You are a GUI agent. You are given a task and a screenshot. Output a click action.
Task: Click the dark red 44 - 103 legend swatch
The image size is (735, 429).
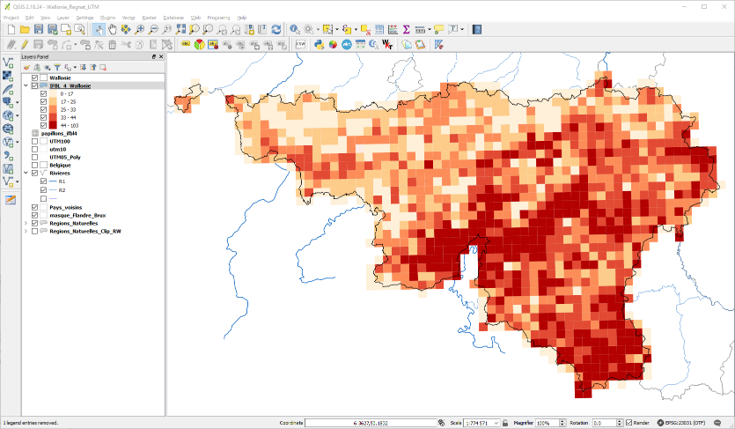coord(54,125)
